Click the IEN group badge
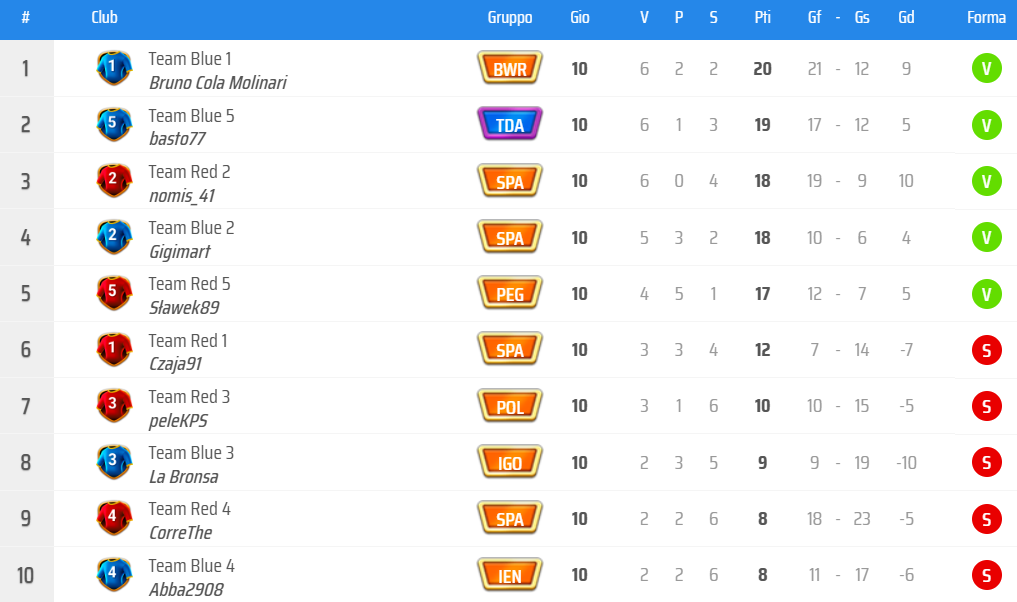This screenshot has height=602, width=1017. coord(510,575)
